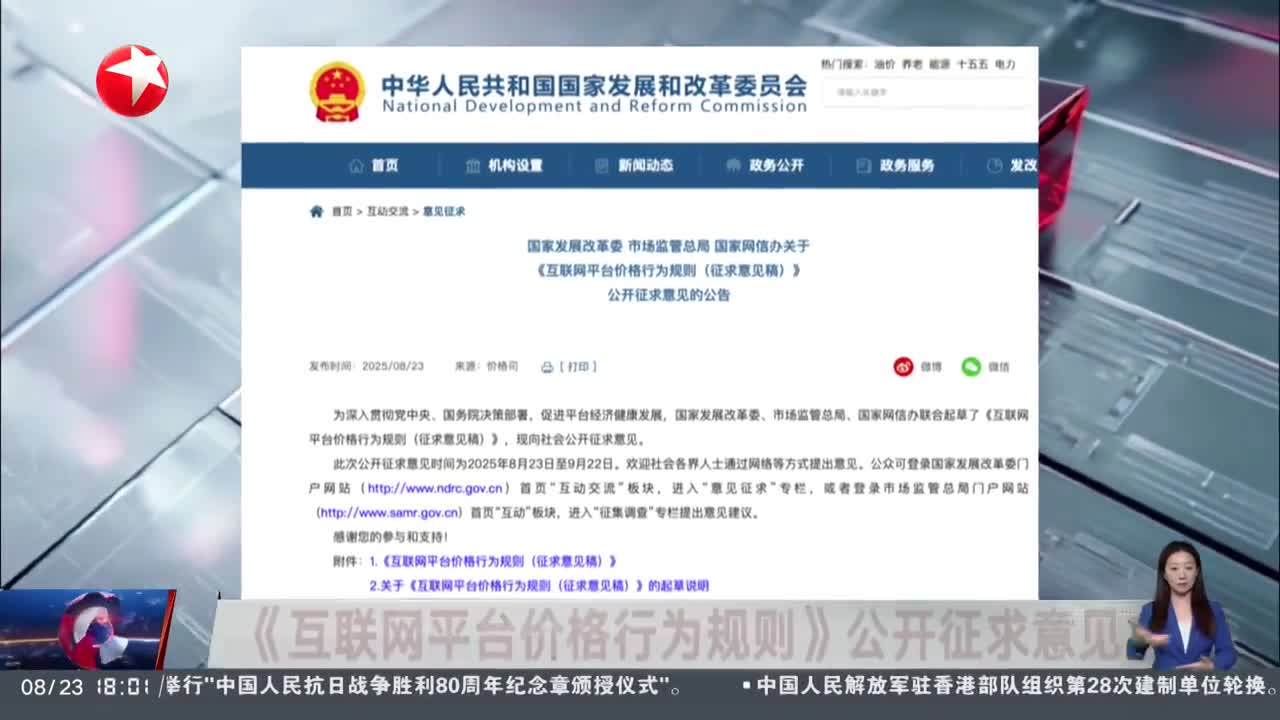Click the ticker headline about 第28次建制单位轮换

tap(1010, 687)
